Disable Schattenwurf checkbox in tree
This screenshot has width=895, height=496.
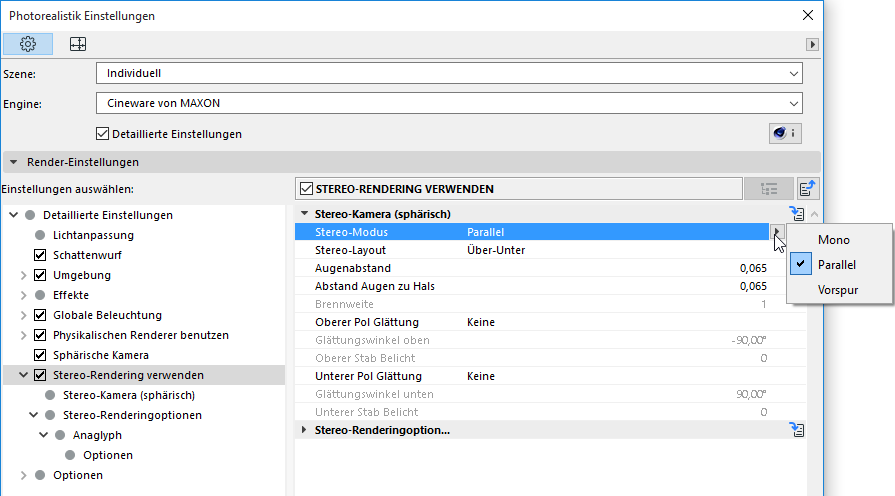click(41, 255)
